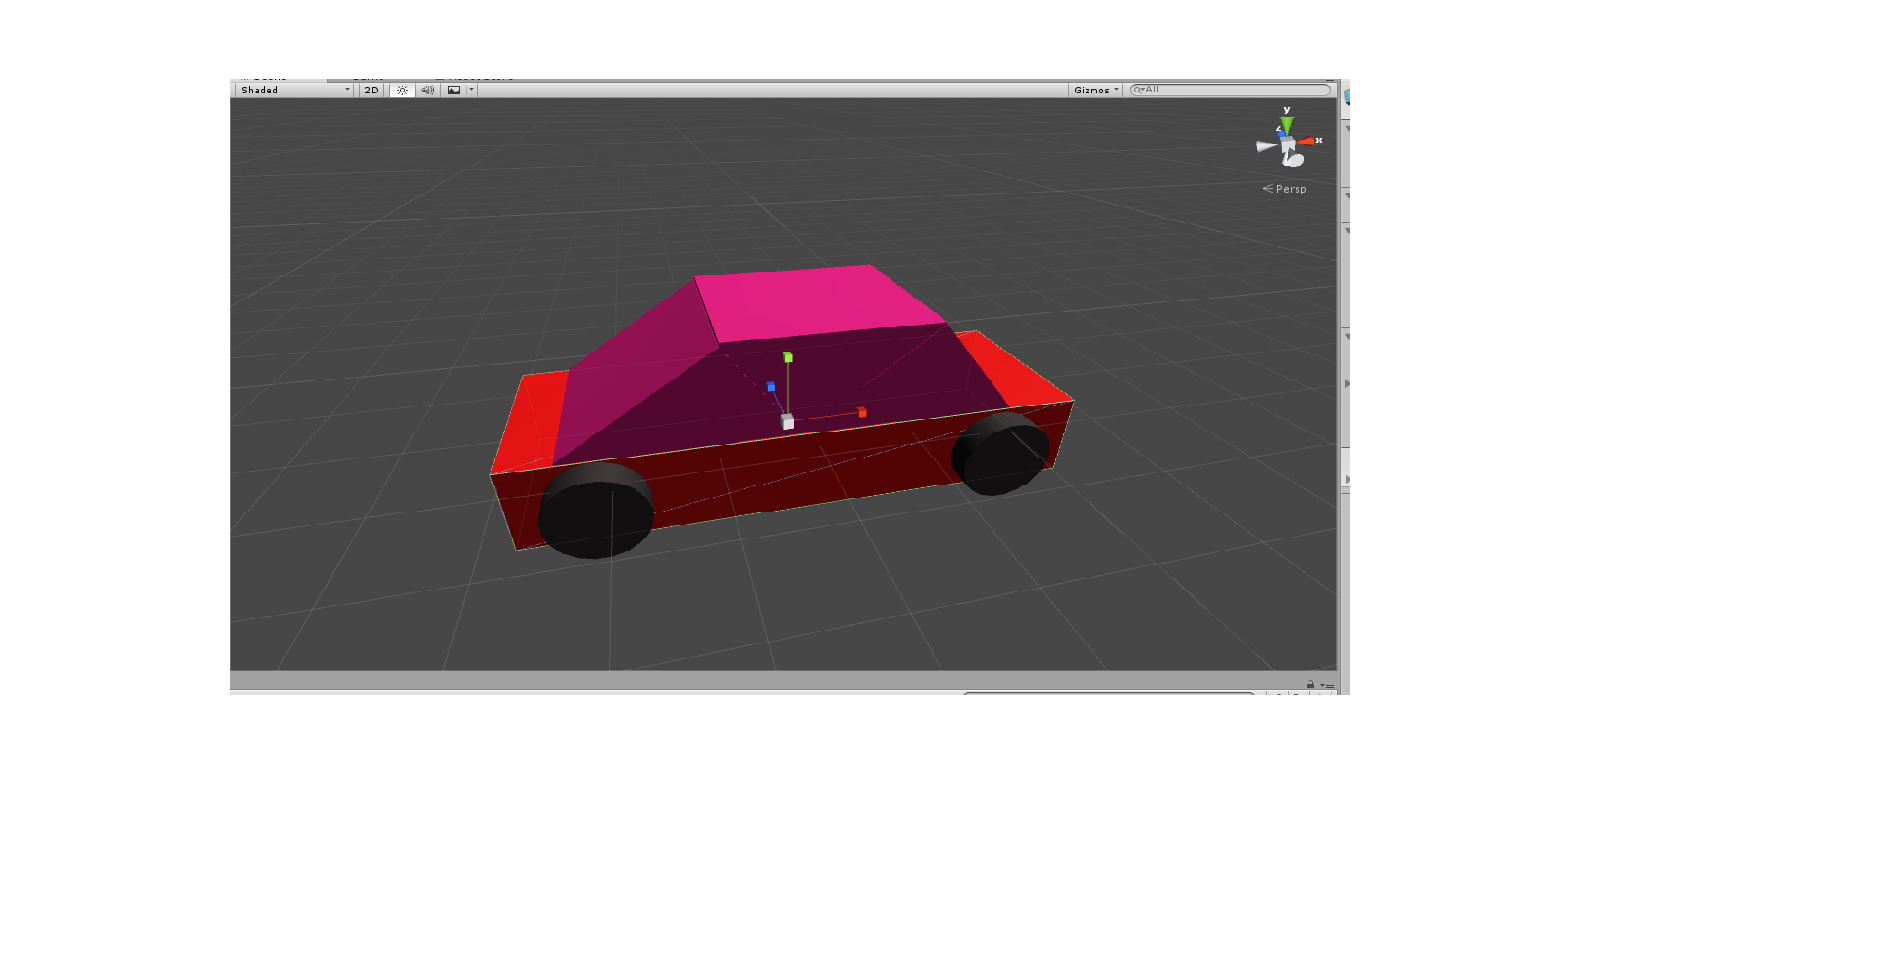
Task: Click the blue Z move handle on the car
Action: pyautogui.click(x=771, y=386)
